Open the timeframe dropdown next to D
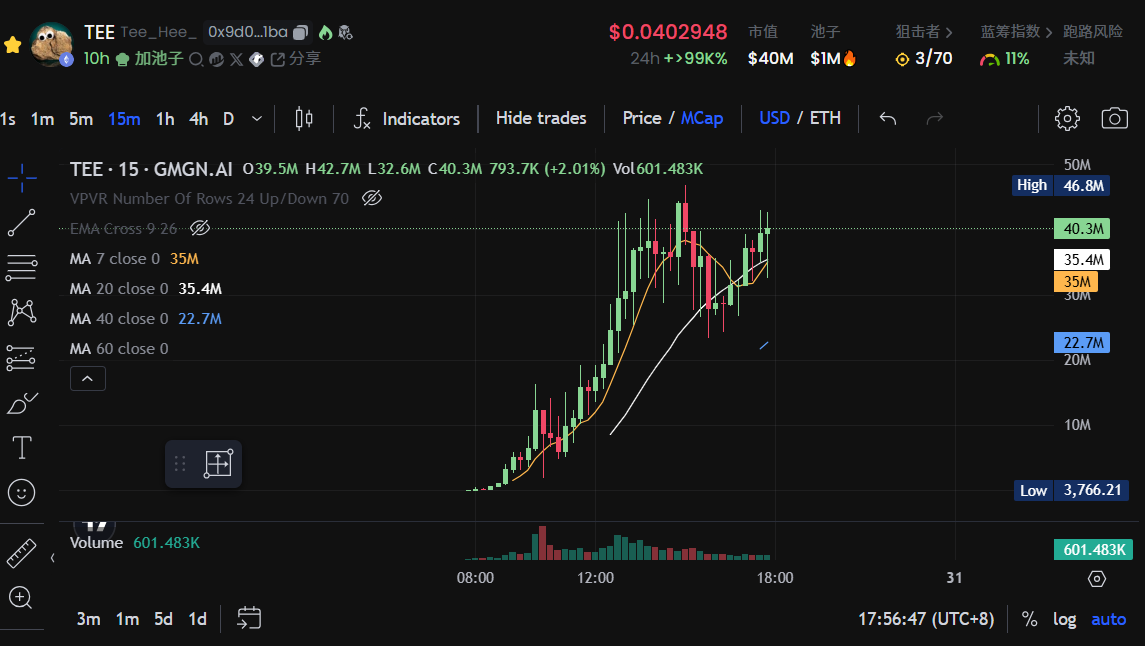 256,118
